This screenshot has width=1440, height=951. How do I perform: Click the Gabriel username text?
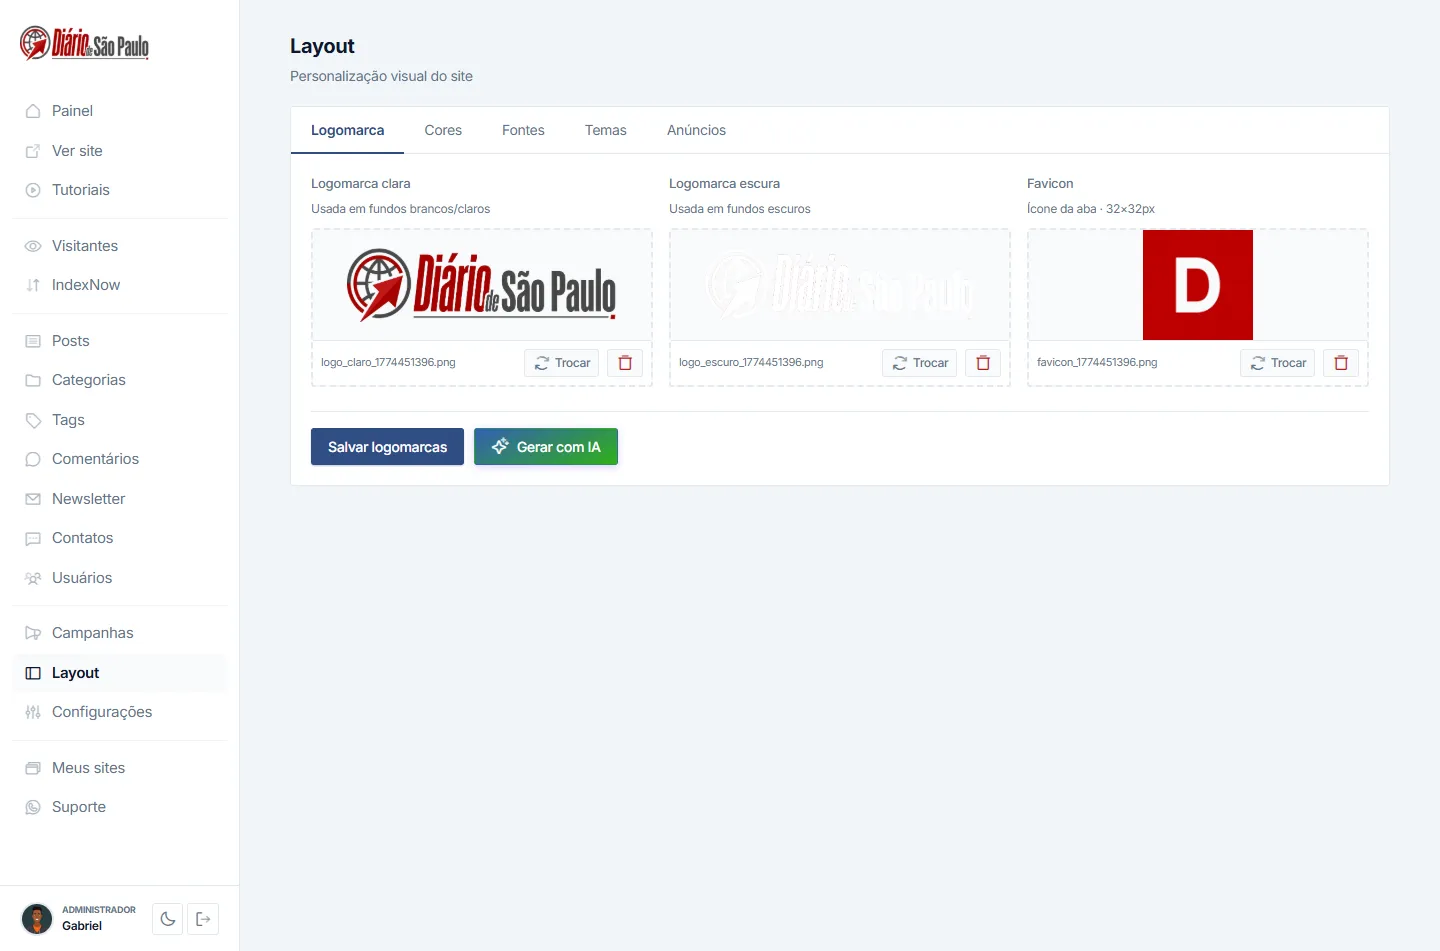[82, 926]
